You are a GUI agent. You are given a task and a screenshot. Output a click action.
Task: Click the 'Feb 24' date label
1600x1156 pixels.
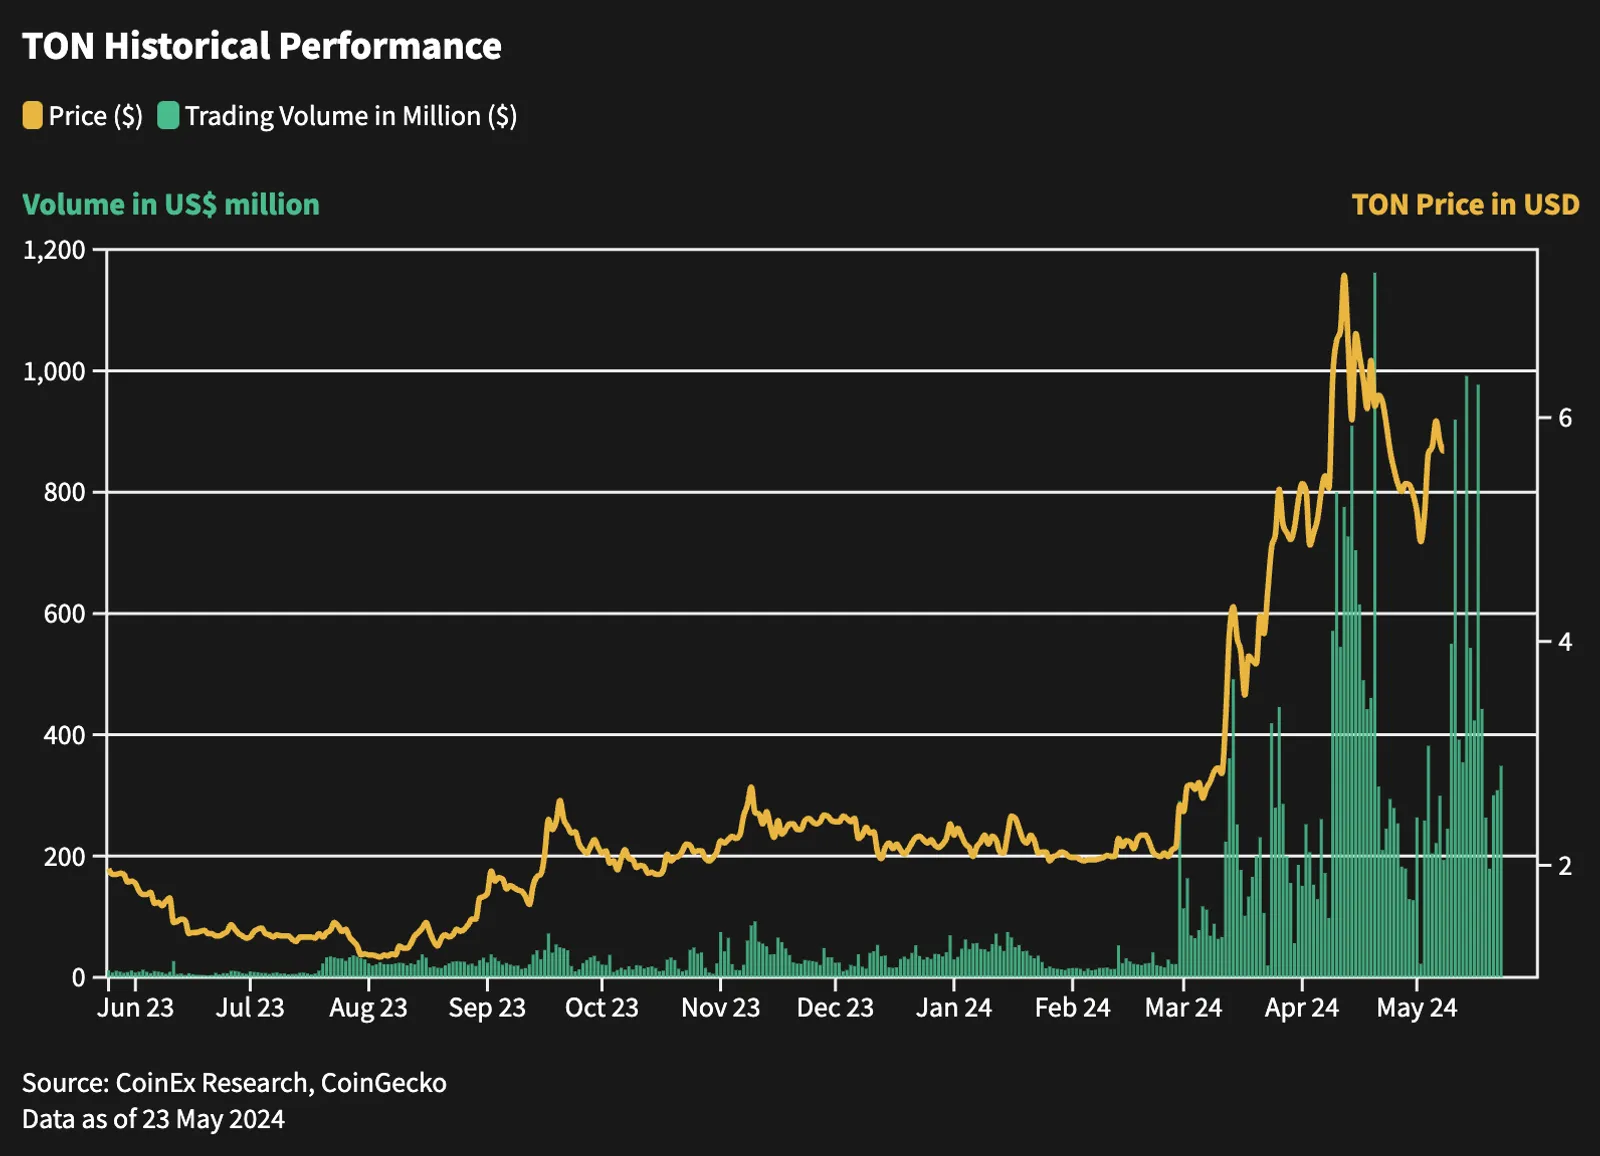point(1073,1008)
